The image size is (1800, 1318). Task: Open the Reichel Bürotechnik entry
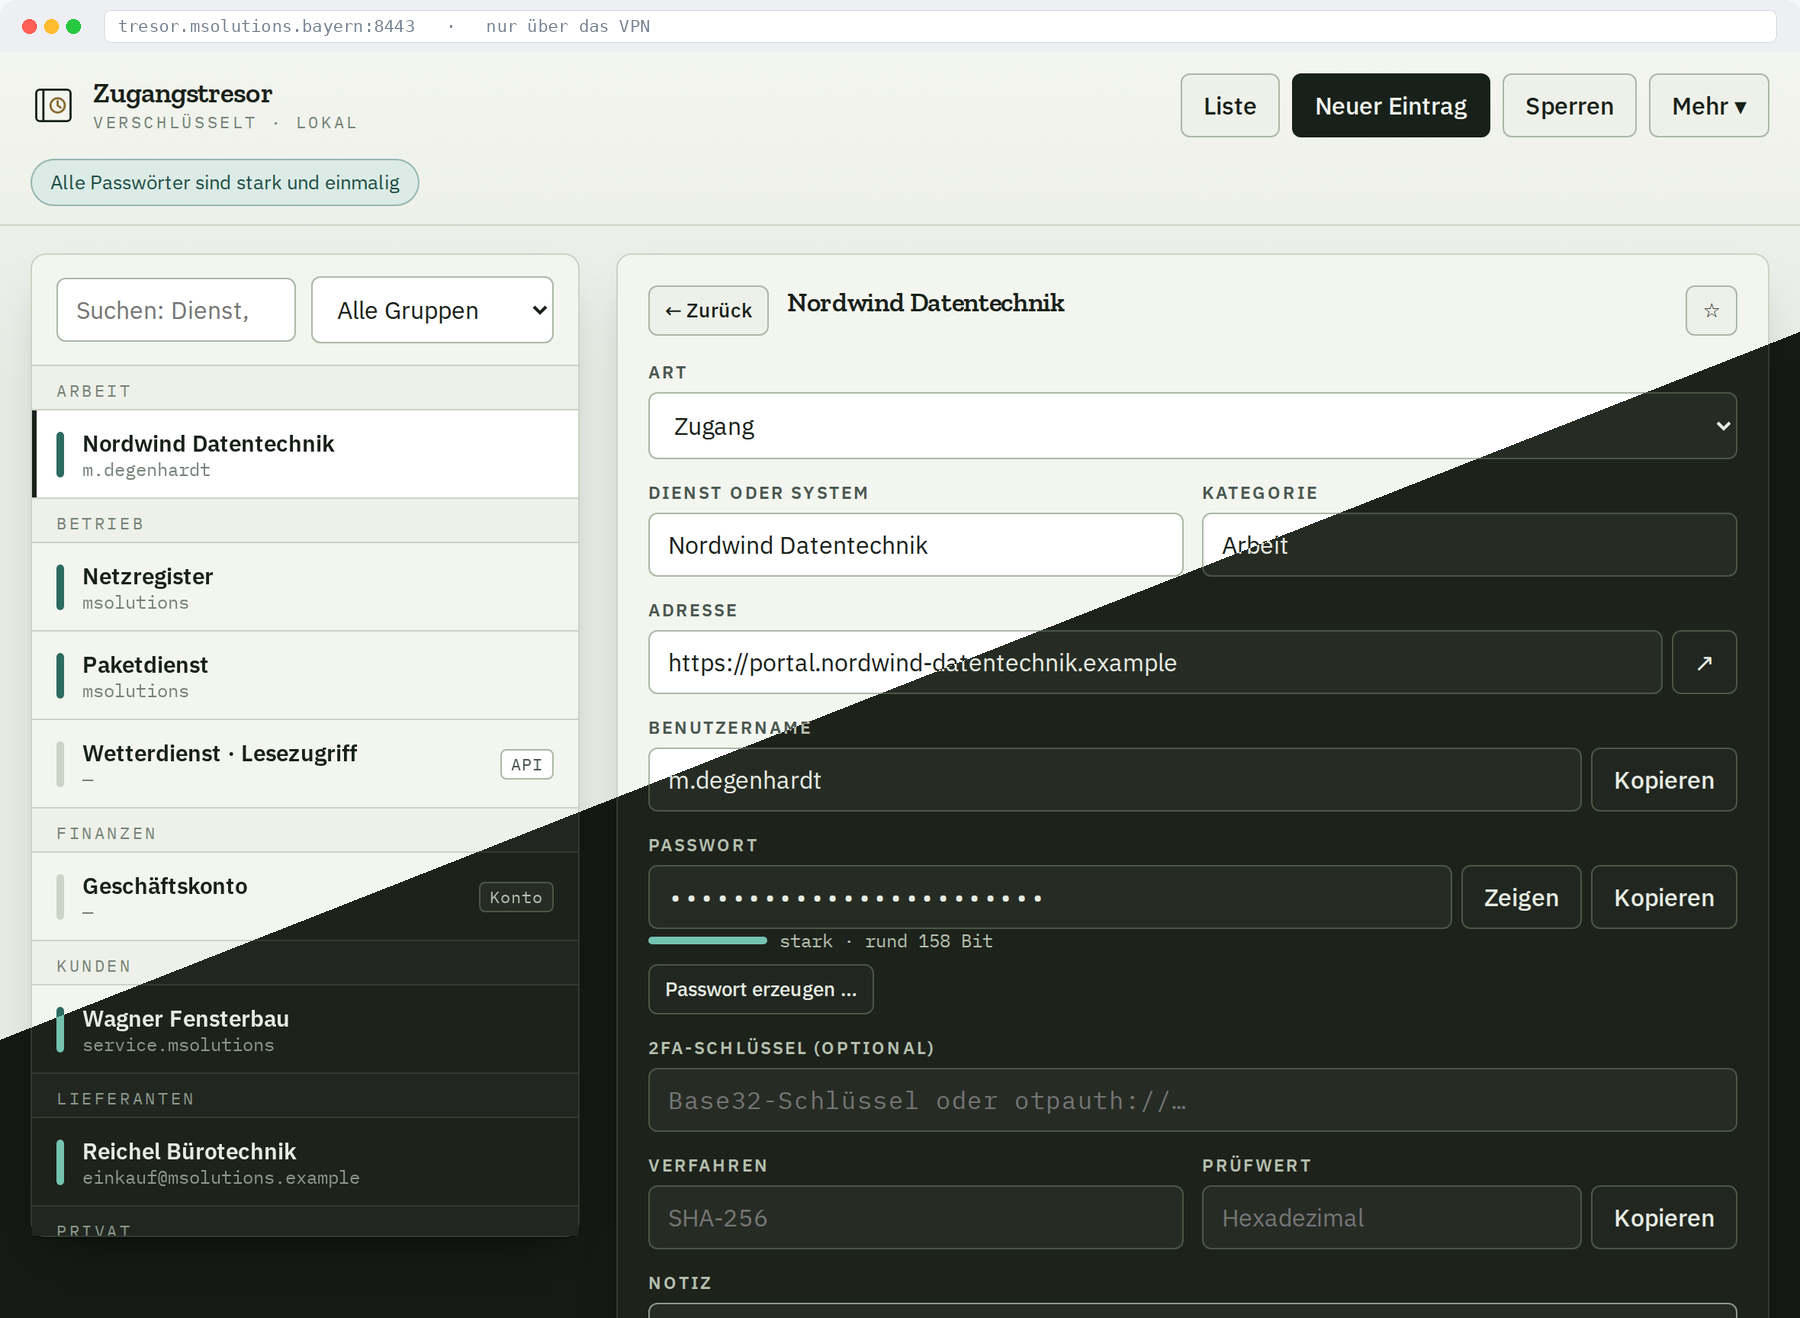click(x=305, y=1162)
